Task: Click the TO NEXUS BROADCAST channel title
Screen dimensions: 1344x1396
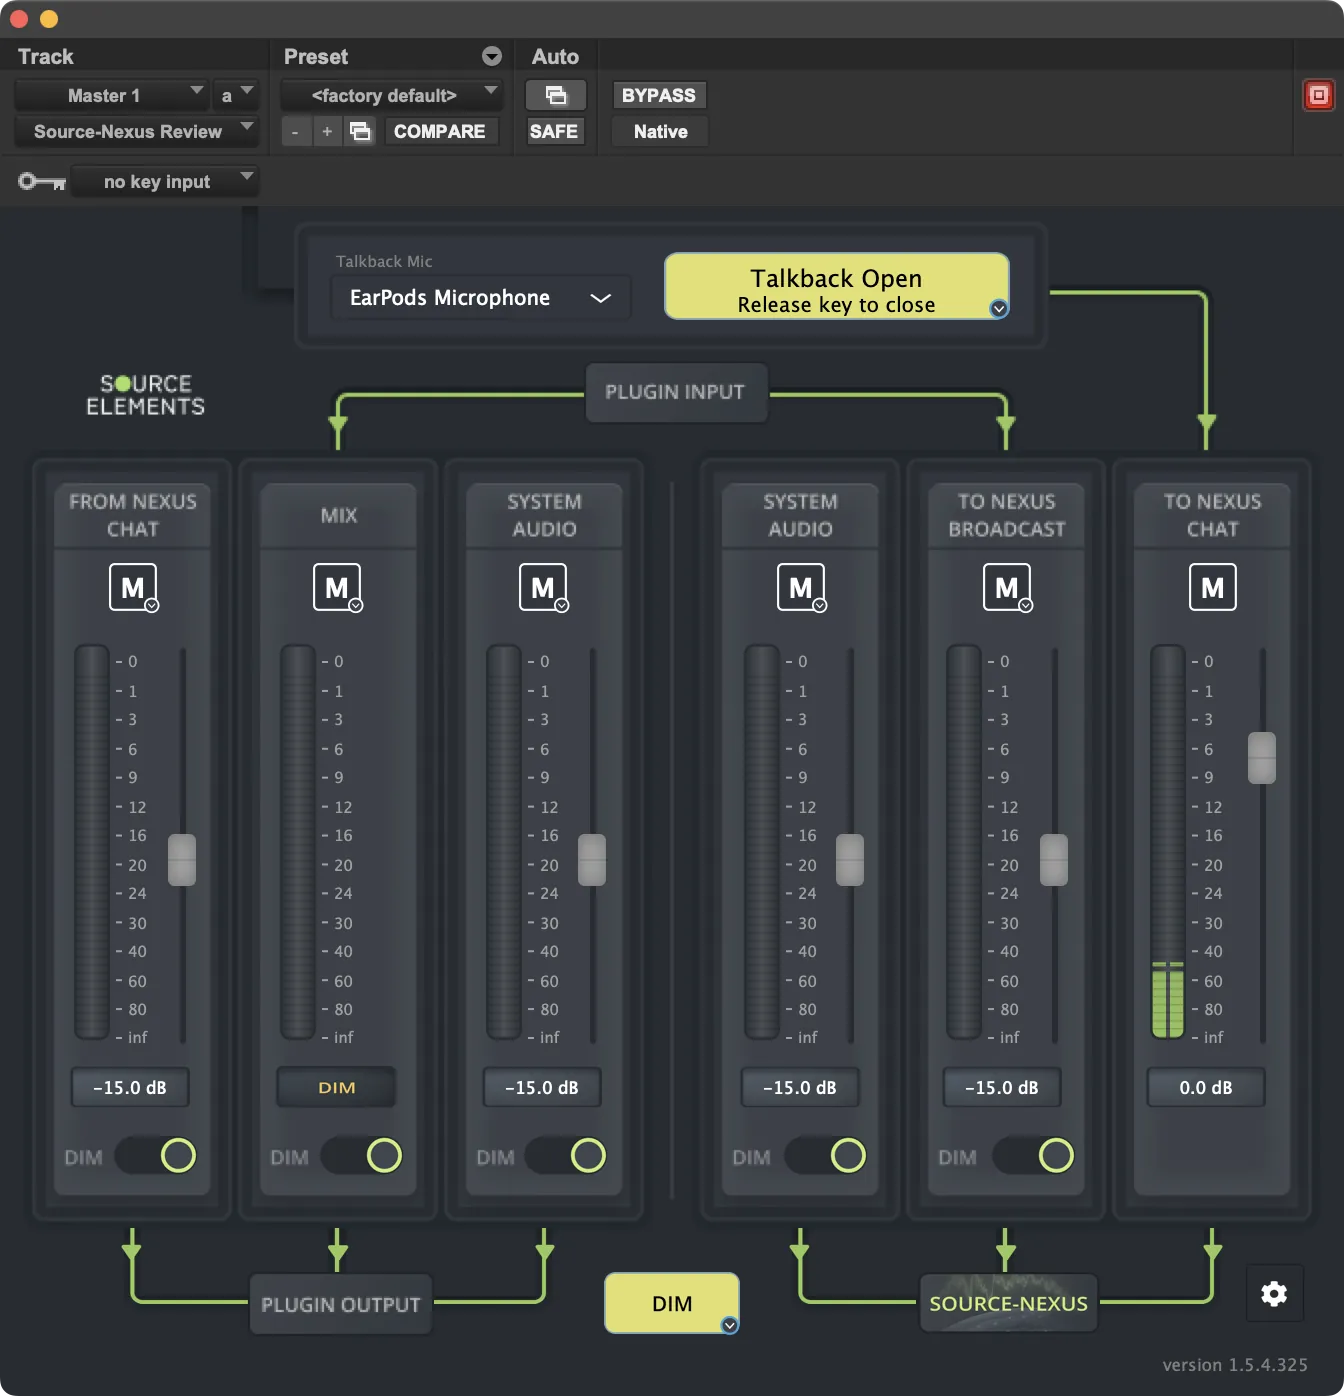Action: (x=1007, y=515)
